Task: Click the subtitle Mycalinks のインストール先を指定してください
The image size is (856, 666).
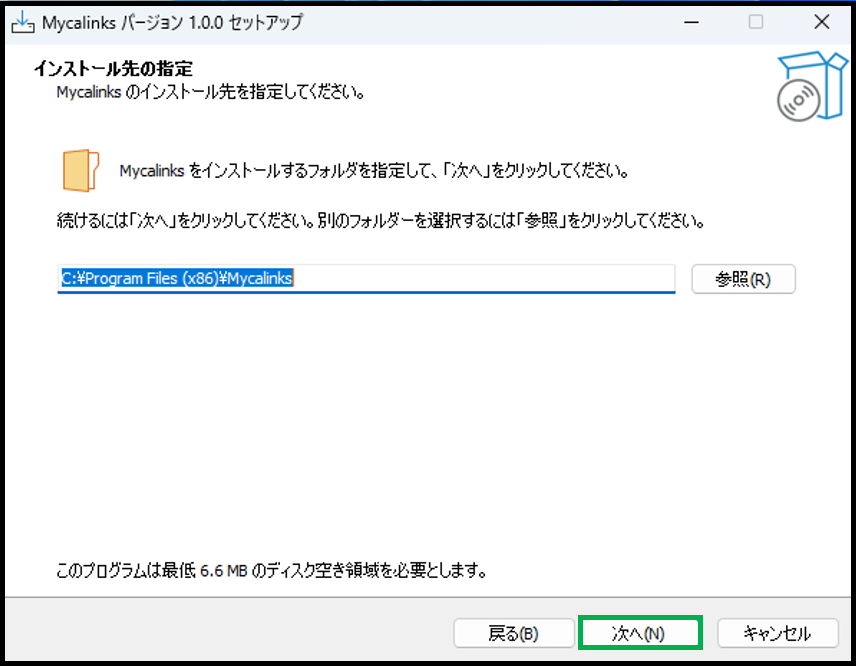Action: [x=209, y=93]
